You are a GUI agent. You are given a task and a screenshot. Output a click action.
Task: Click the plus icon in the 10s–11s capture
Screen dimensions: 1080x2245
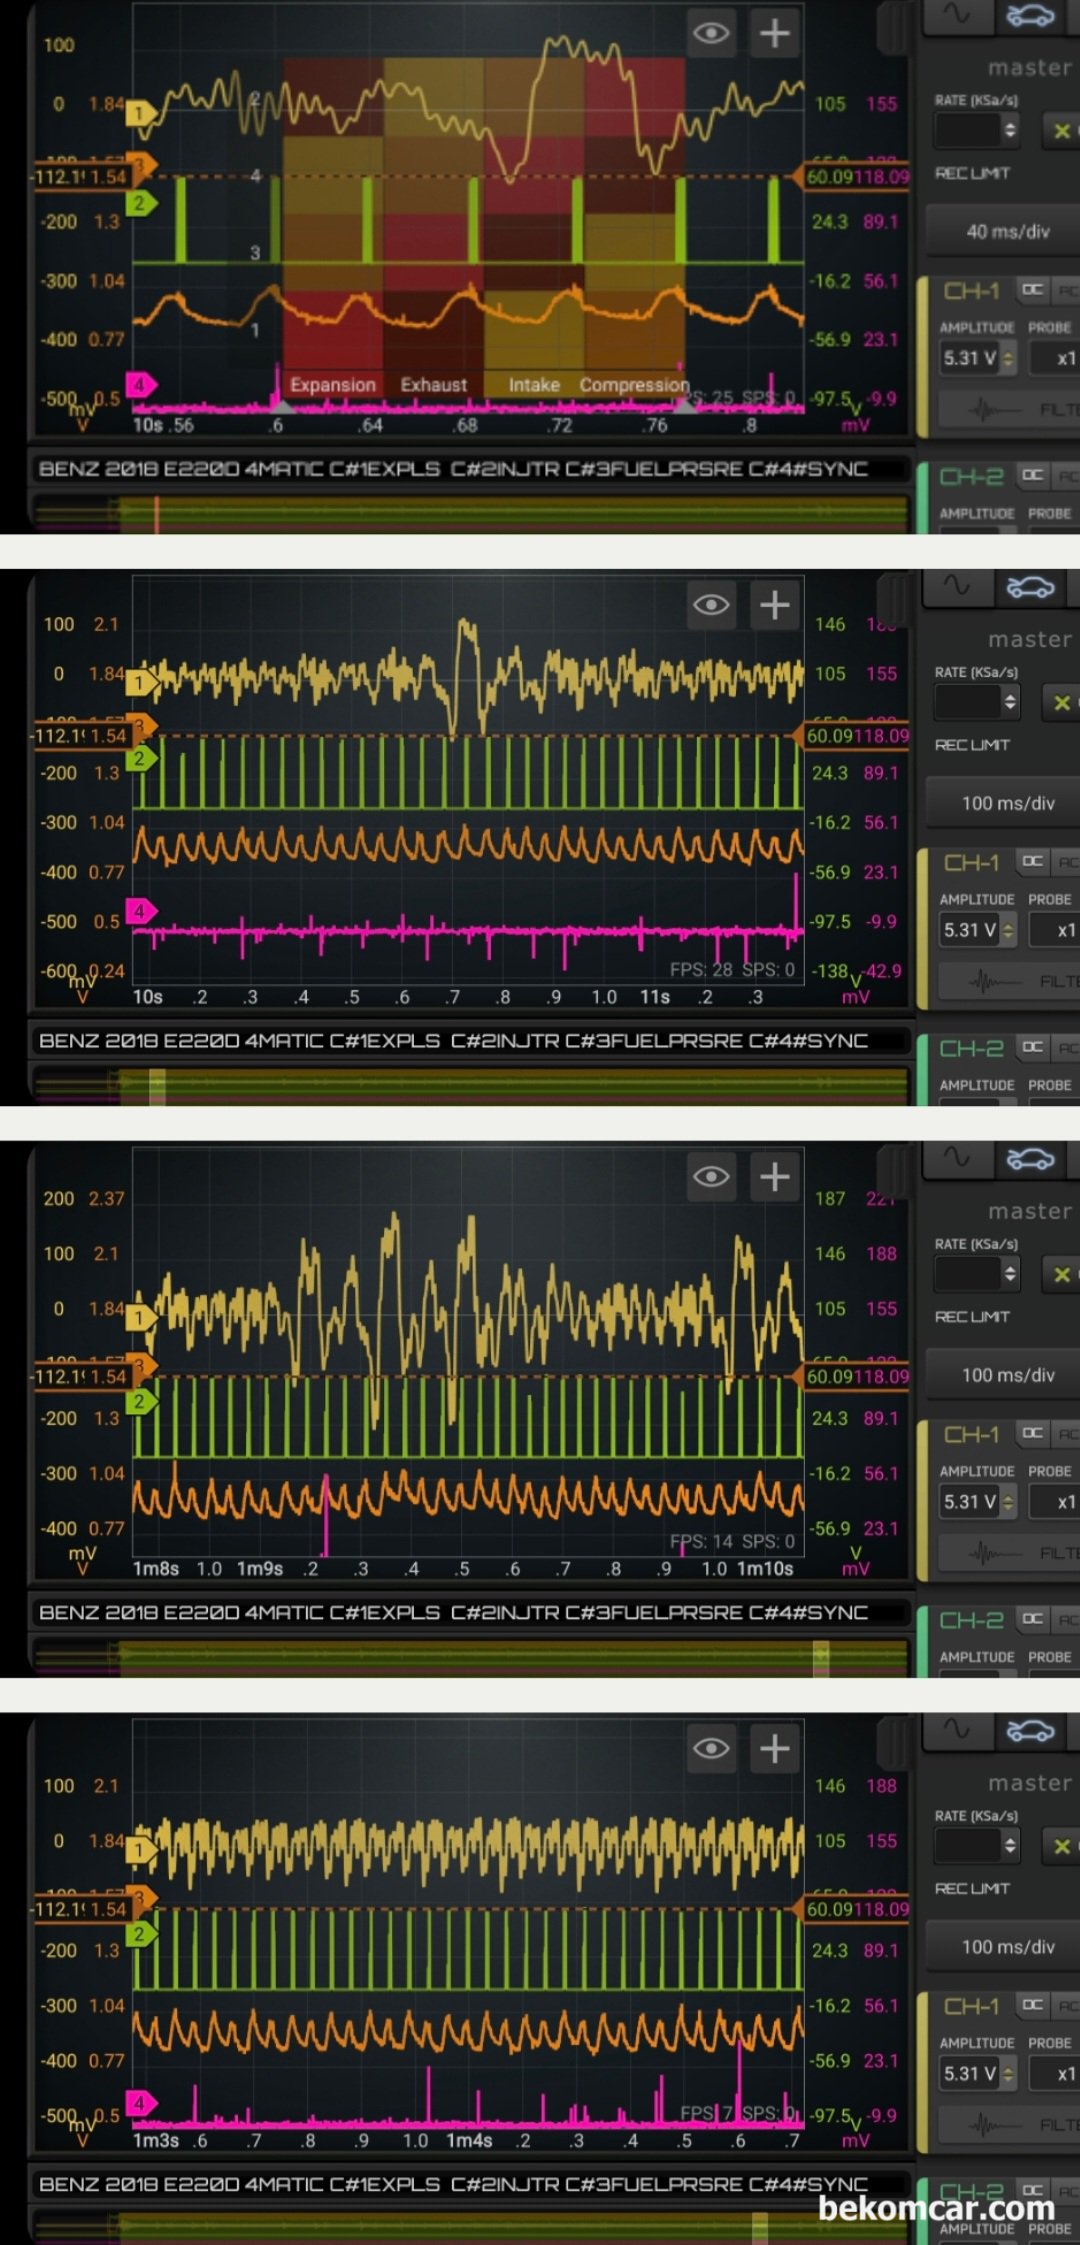(x=775, y=605)
